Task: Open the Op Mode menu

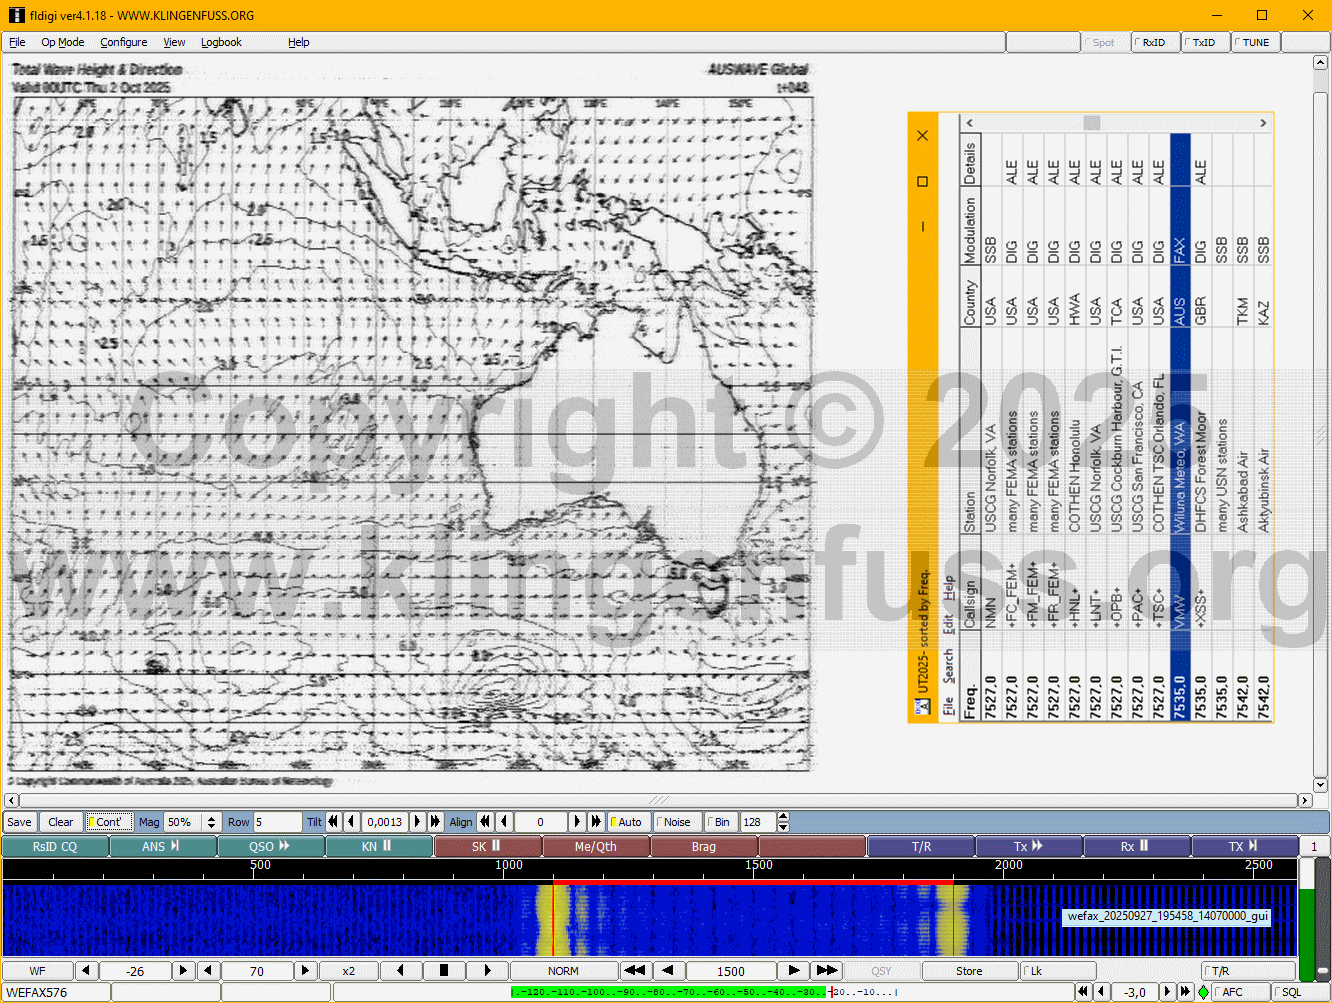Action: pos(62,43)
